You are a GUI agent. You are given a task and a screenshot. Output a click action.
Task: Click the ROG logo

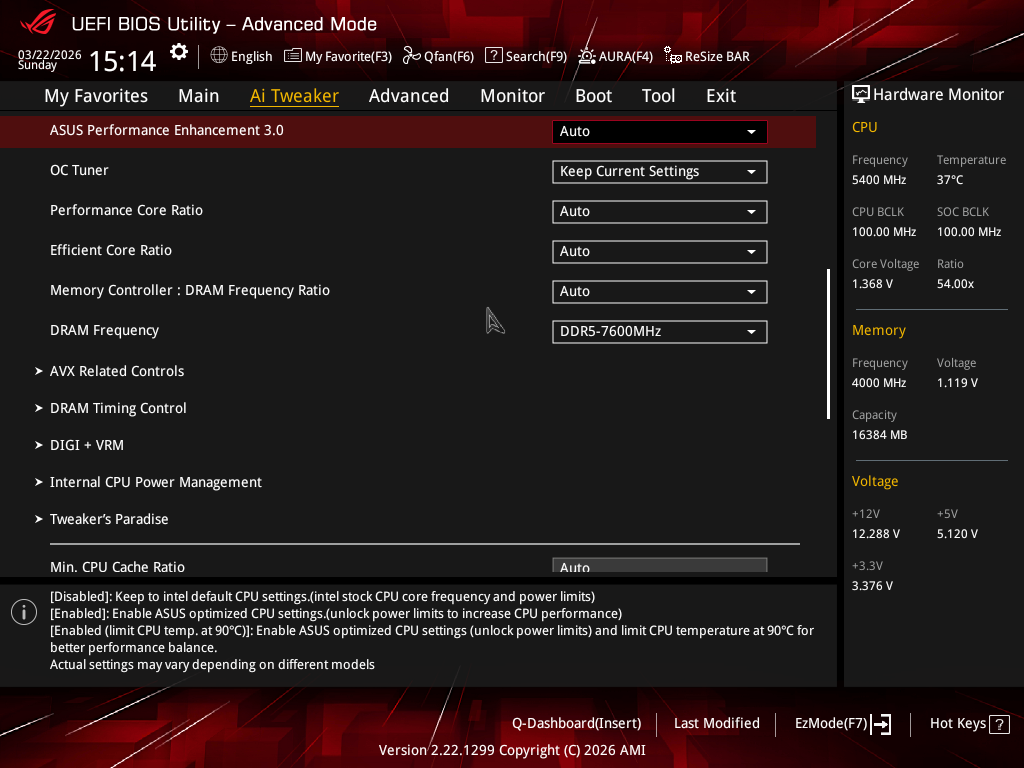(38, 23)
